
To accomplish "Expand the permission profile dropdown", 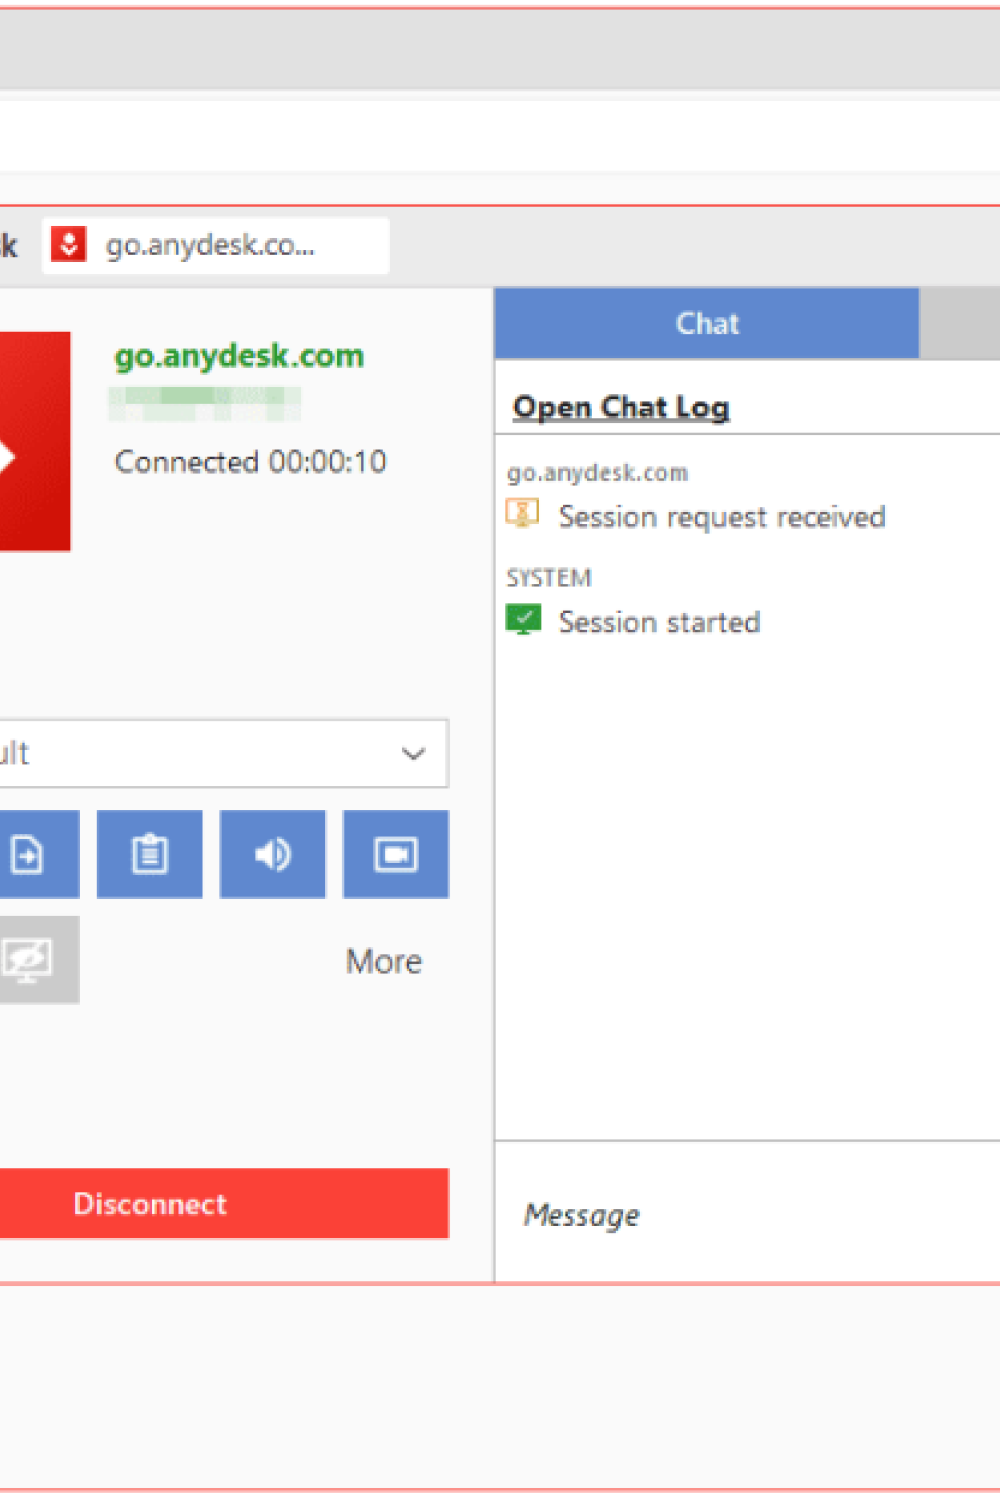I will coord(223,753).
